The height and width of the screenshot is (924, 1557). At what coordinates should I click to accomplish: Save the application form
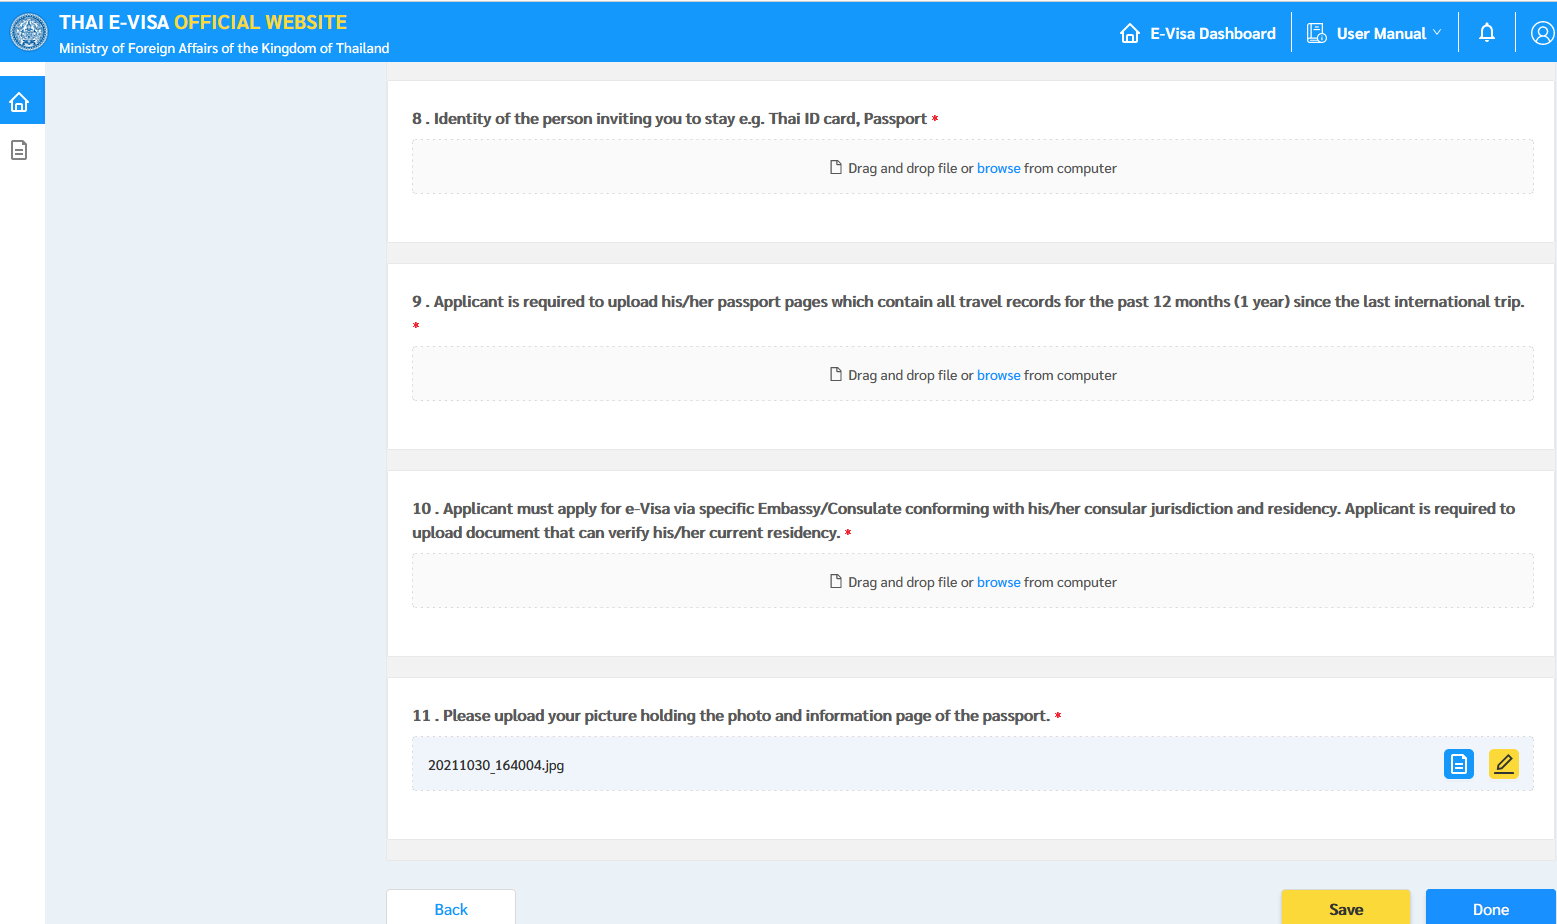pyautogui.click(x=1346, y=908)
